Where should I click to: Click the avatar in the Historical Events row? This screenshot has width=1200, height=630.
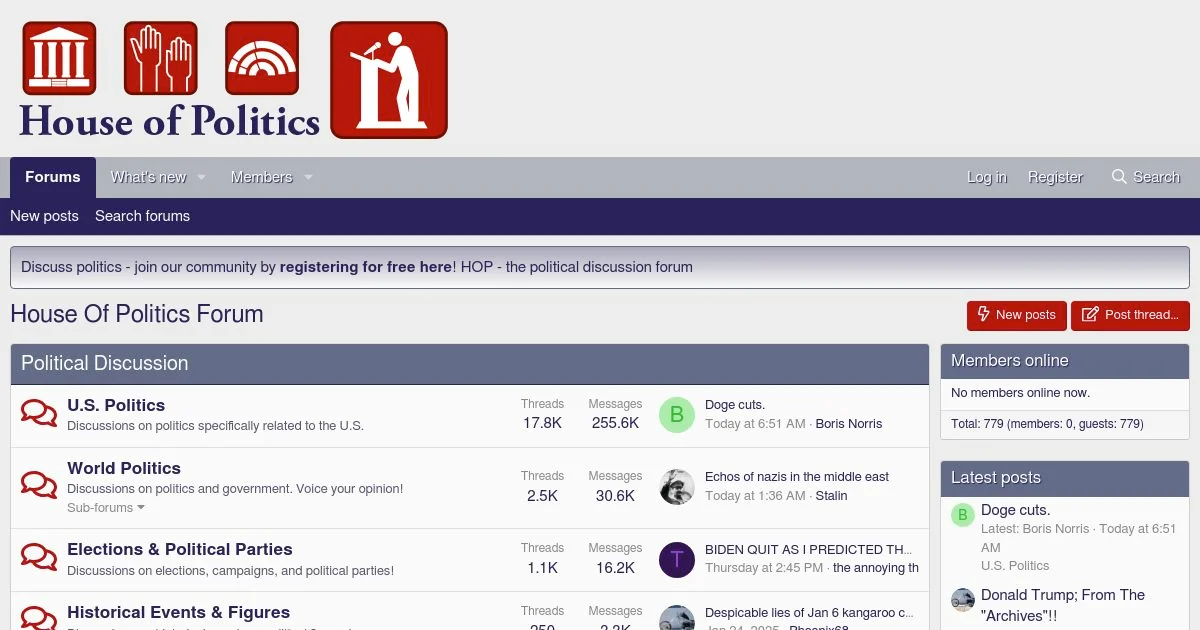(677, 618)
